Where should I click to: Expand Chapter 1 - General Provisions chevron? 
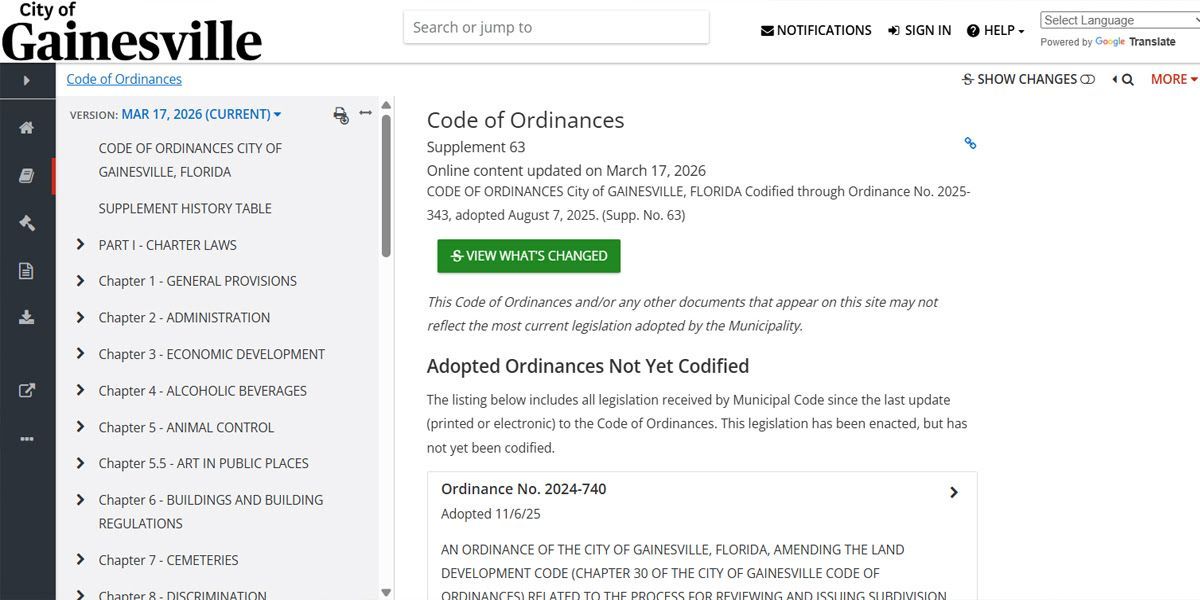click(80, 281)
